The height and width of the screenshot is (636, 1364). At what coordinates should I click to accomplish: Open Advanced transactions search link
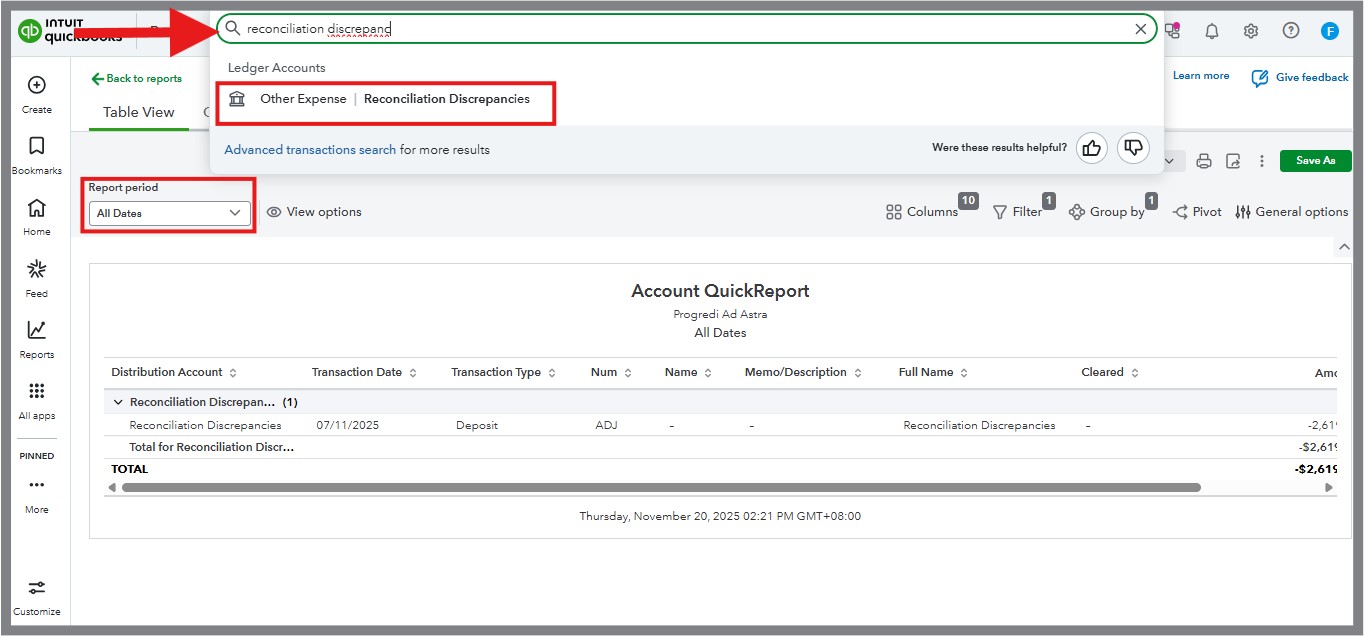[310, 150]
